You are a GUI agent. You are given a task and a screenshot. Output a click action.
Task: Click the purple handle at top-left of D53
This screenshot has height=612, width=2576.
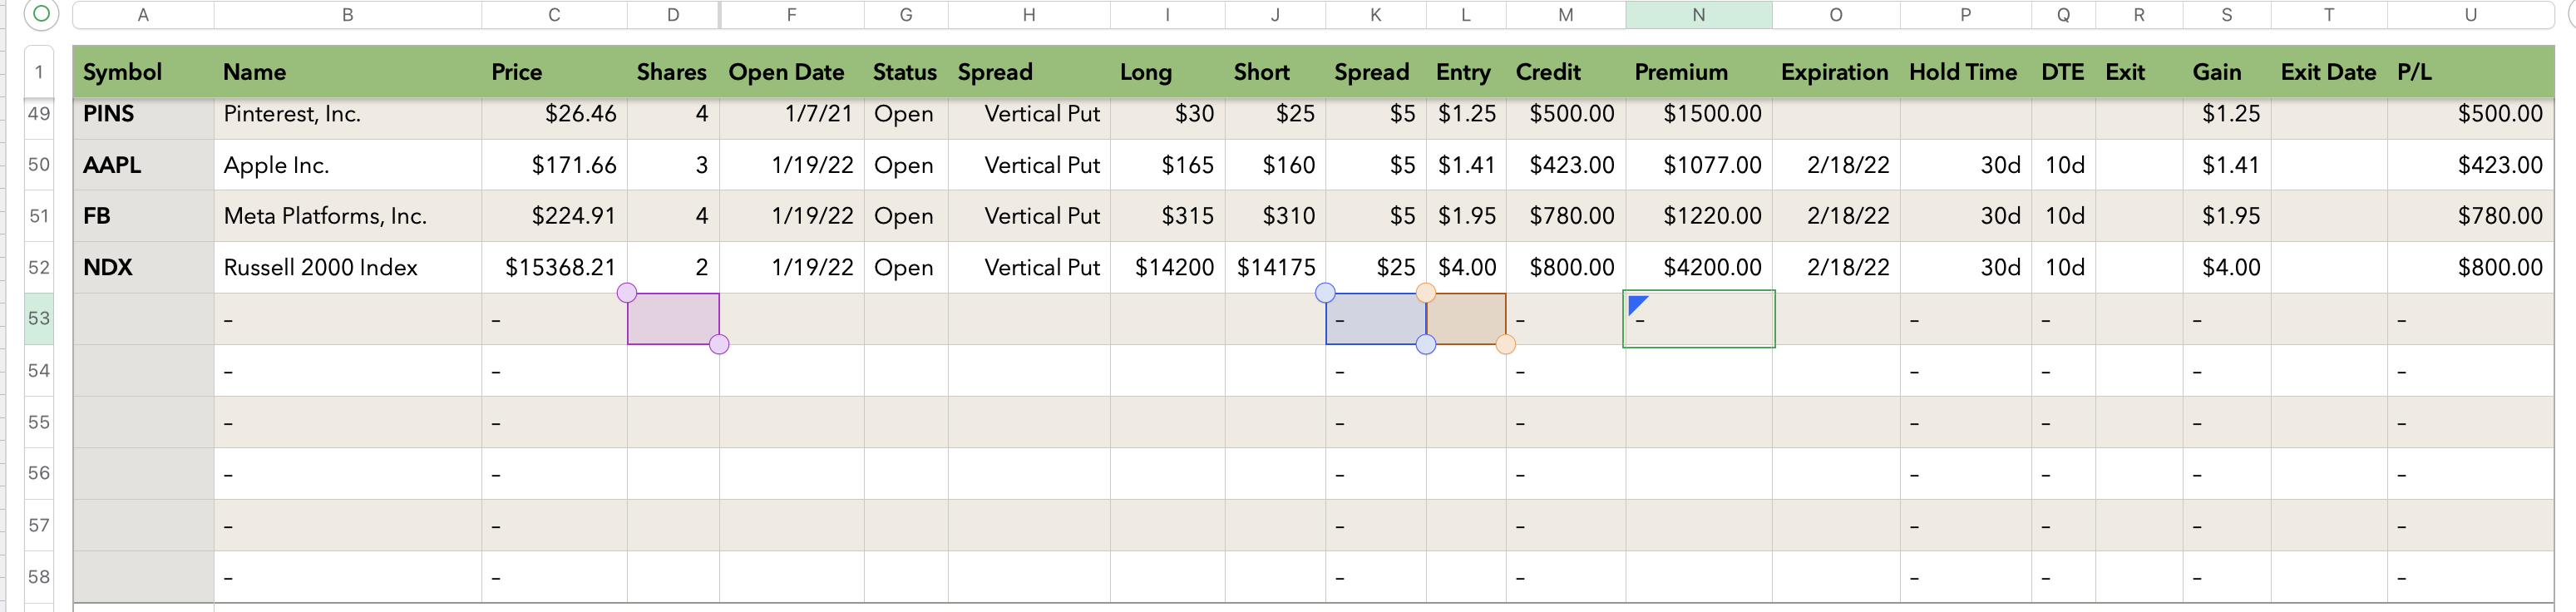pos(627,293)
